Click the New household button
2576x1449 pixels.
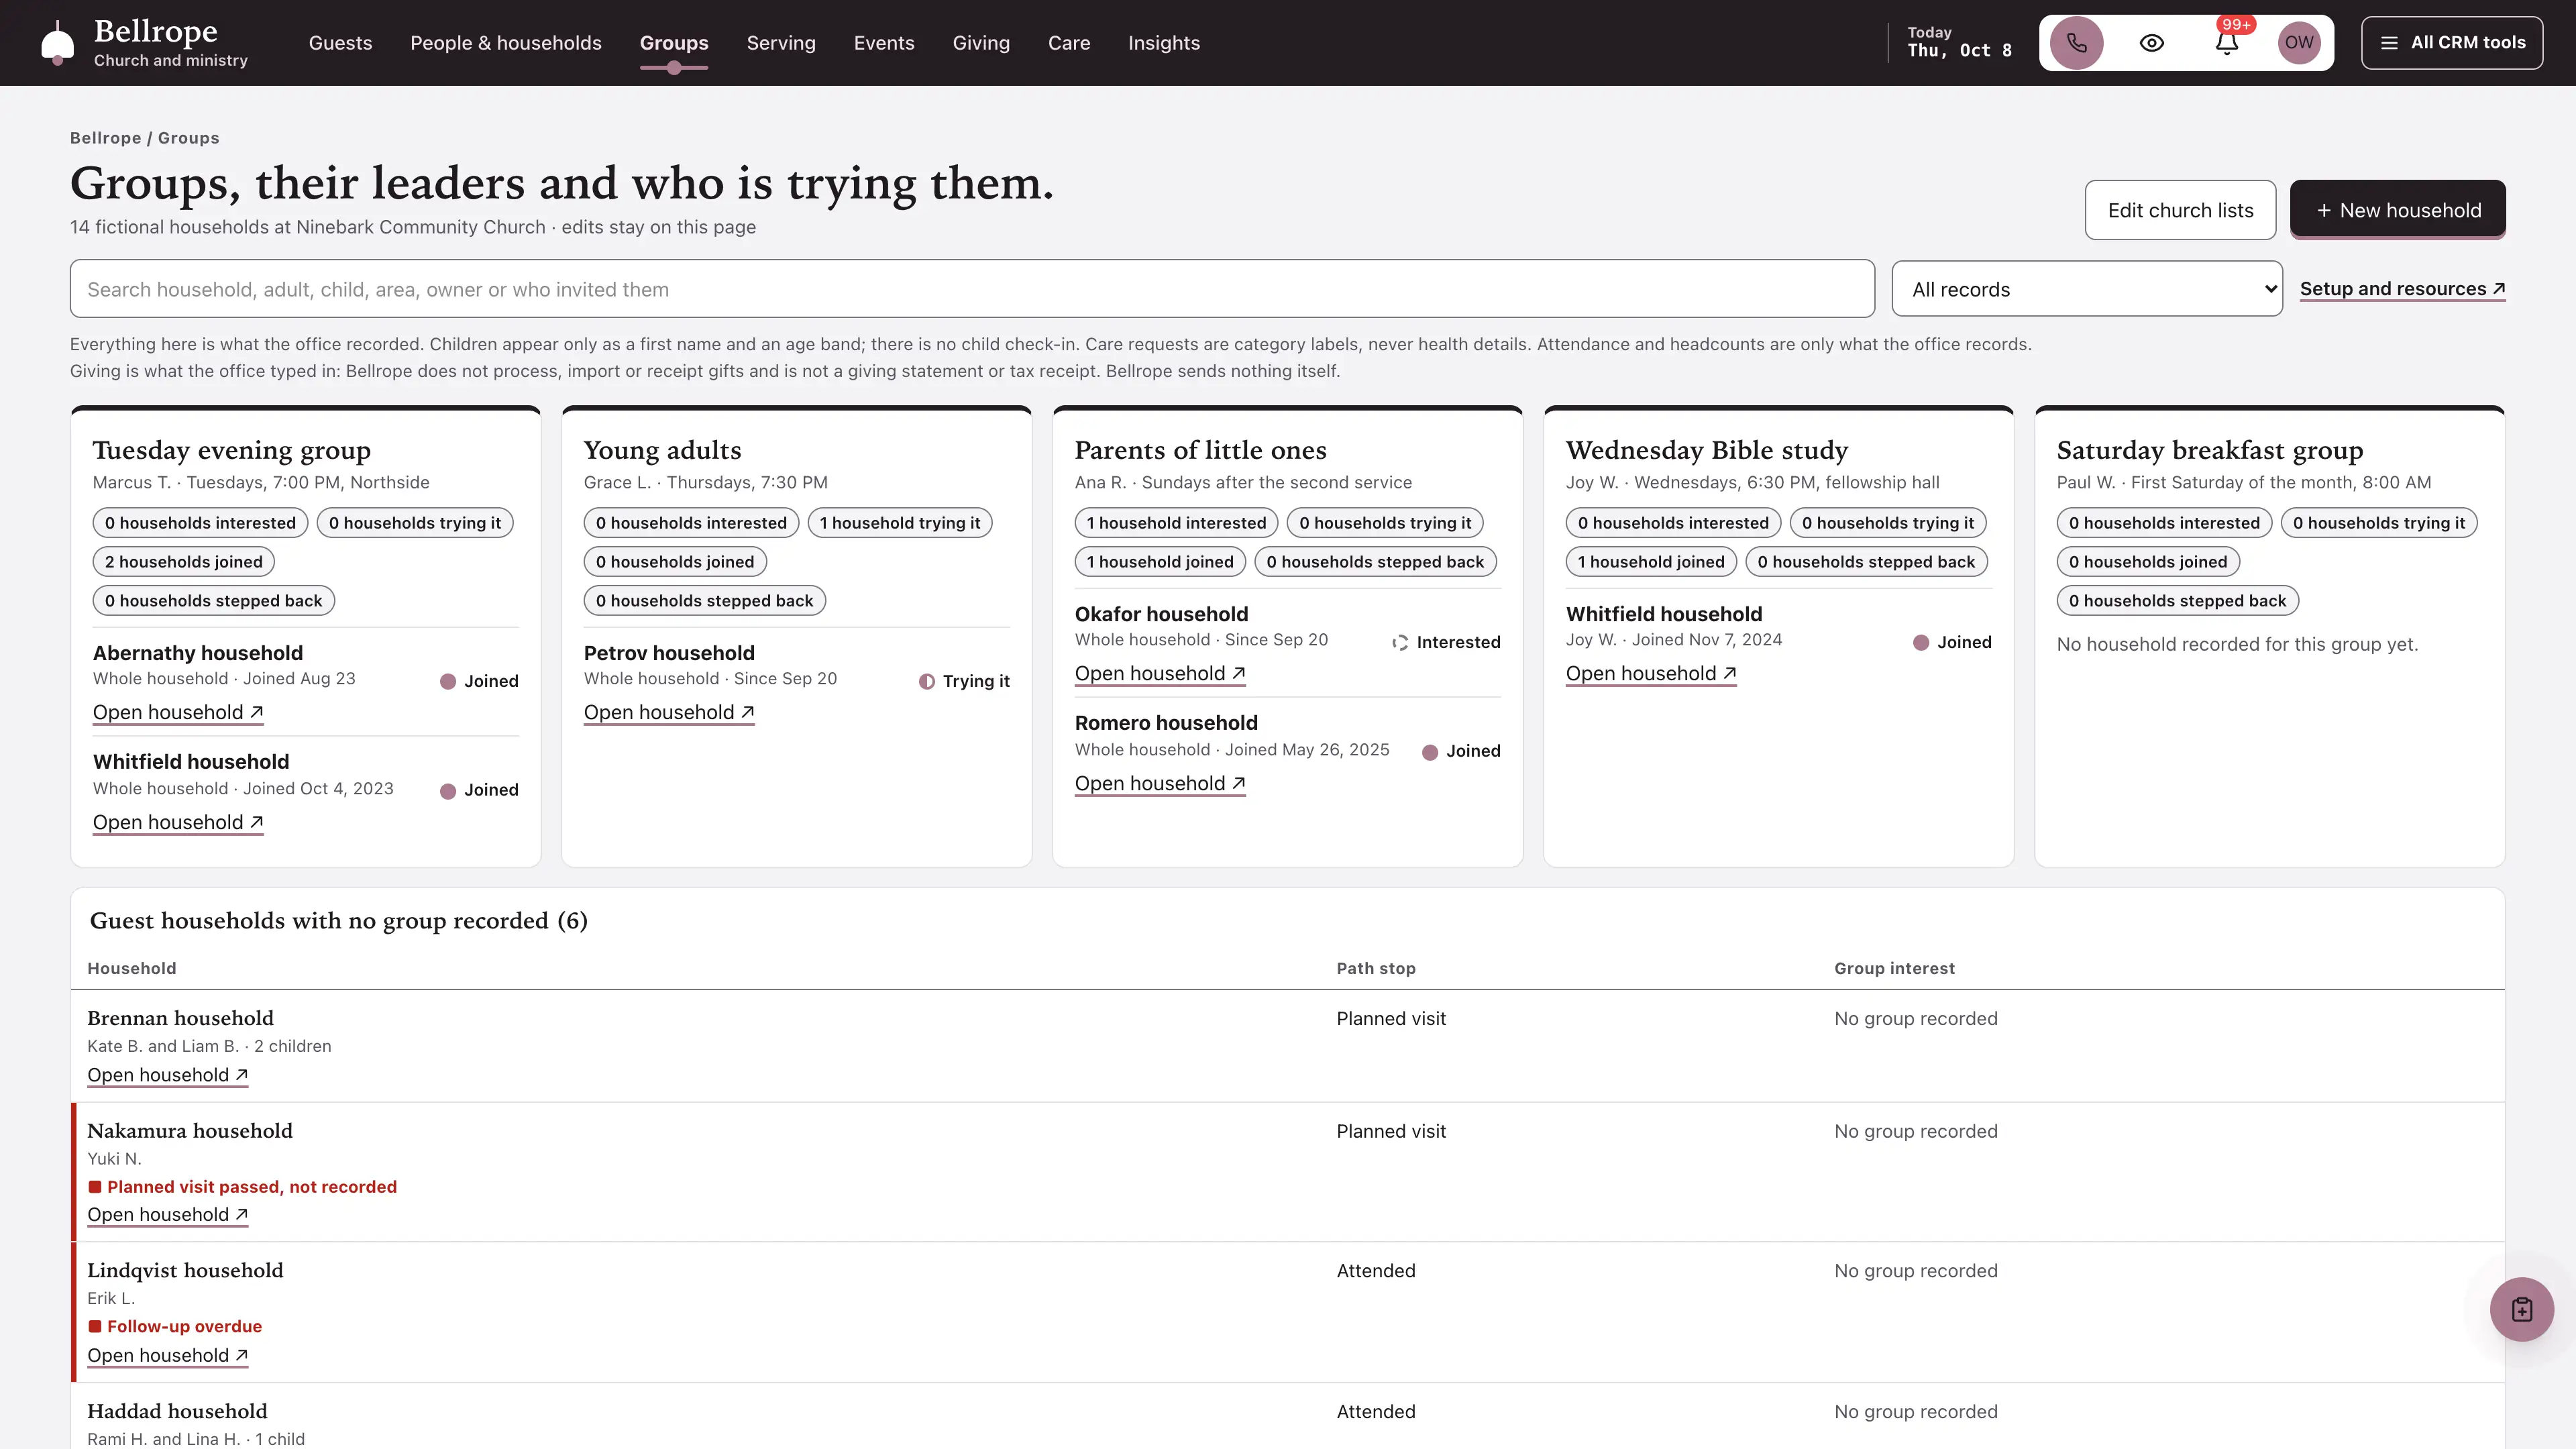pyautogui.click(x=2397, y=210)
